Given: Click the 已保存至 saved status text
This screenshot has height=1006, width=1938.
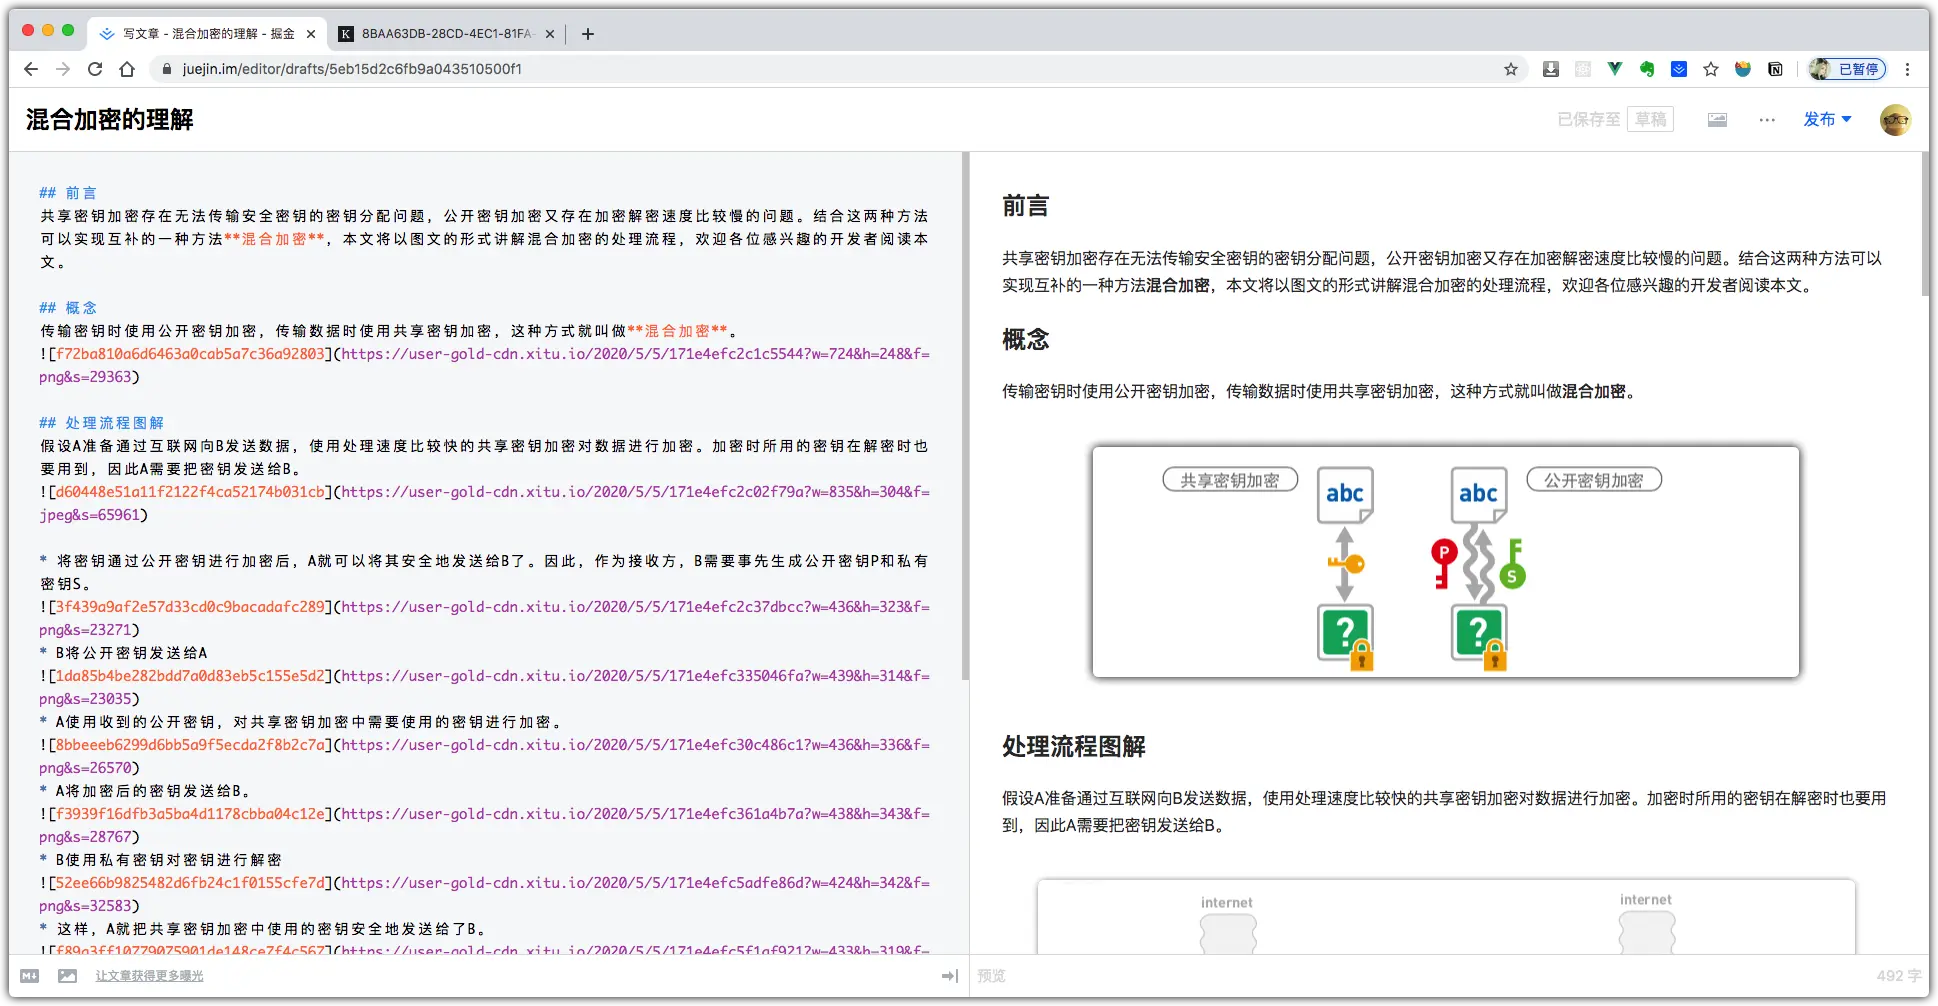Looking at the screenshot, I should click(x=1588, y=120).
